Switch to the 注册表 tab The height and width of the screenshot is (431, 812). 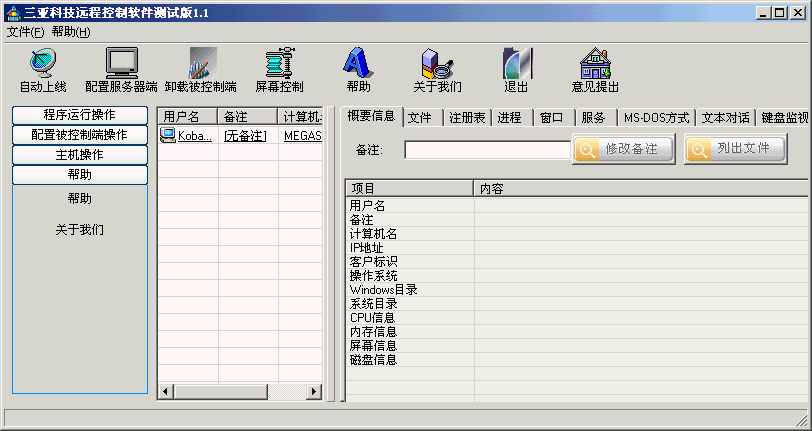coord(466,117)
